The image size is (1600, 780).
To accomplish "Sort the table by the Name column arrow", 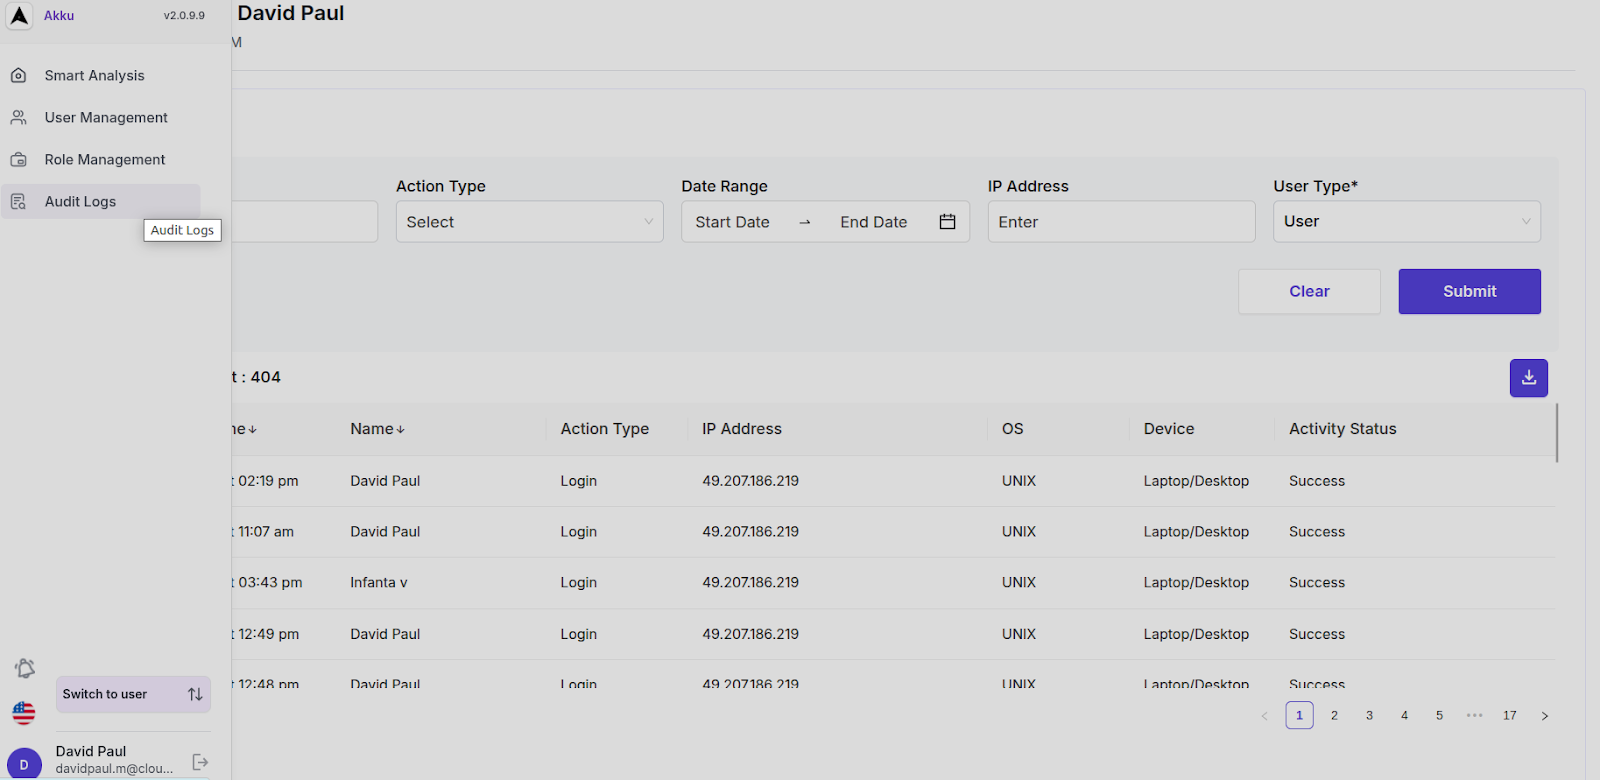I will pyautogui.click(x=401, y=430).
